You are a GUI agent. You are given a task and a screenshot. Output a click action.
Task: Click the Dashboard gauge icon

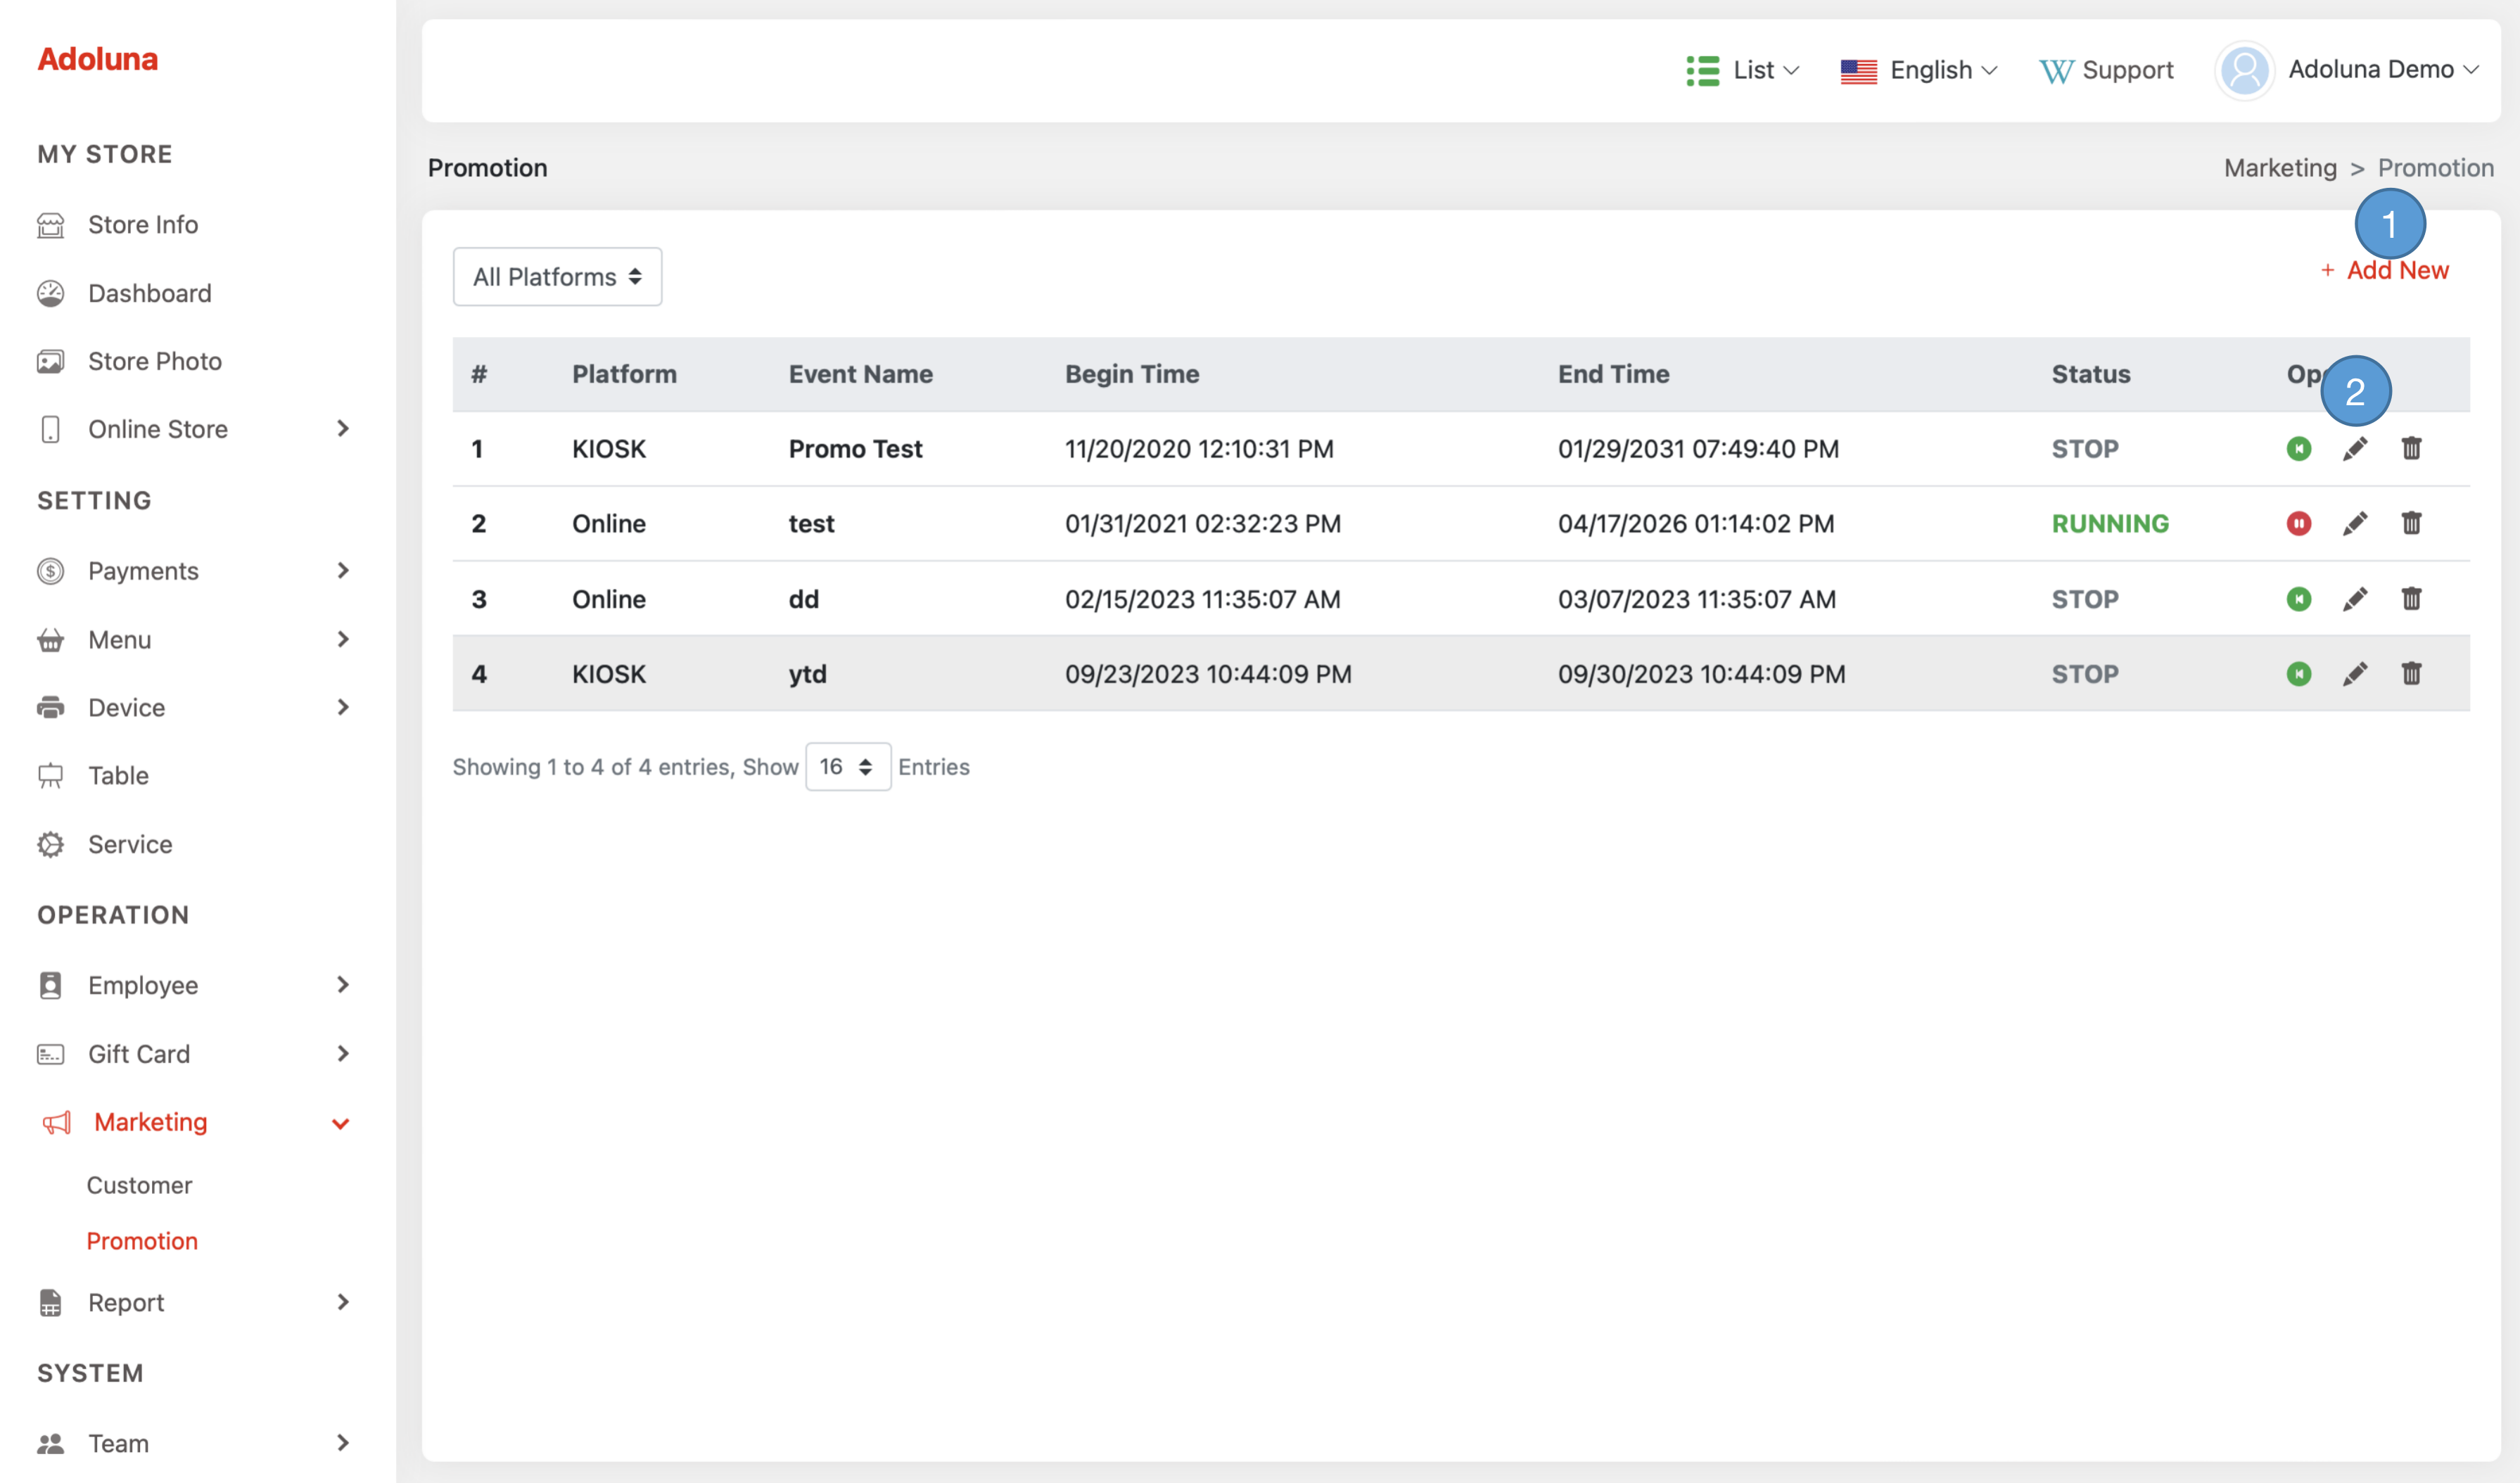(x=51, y=293)
